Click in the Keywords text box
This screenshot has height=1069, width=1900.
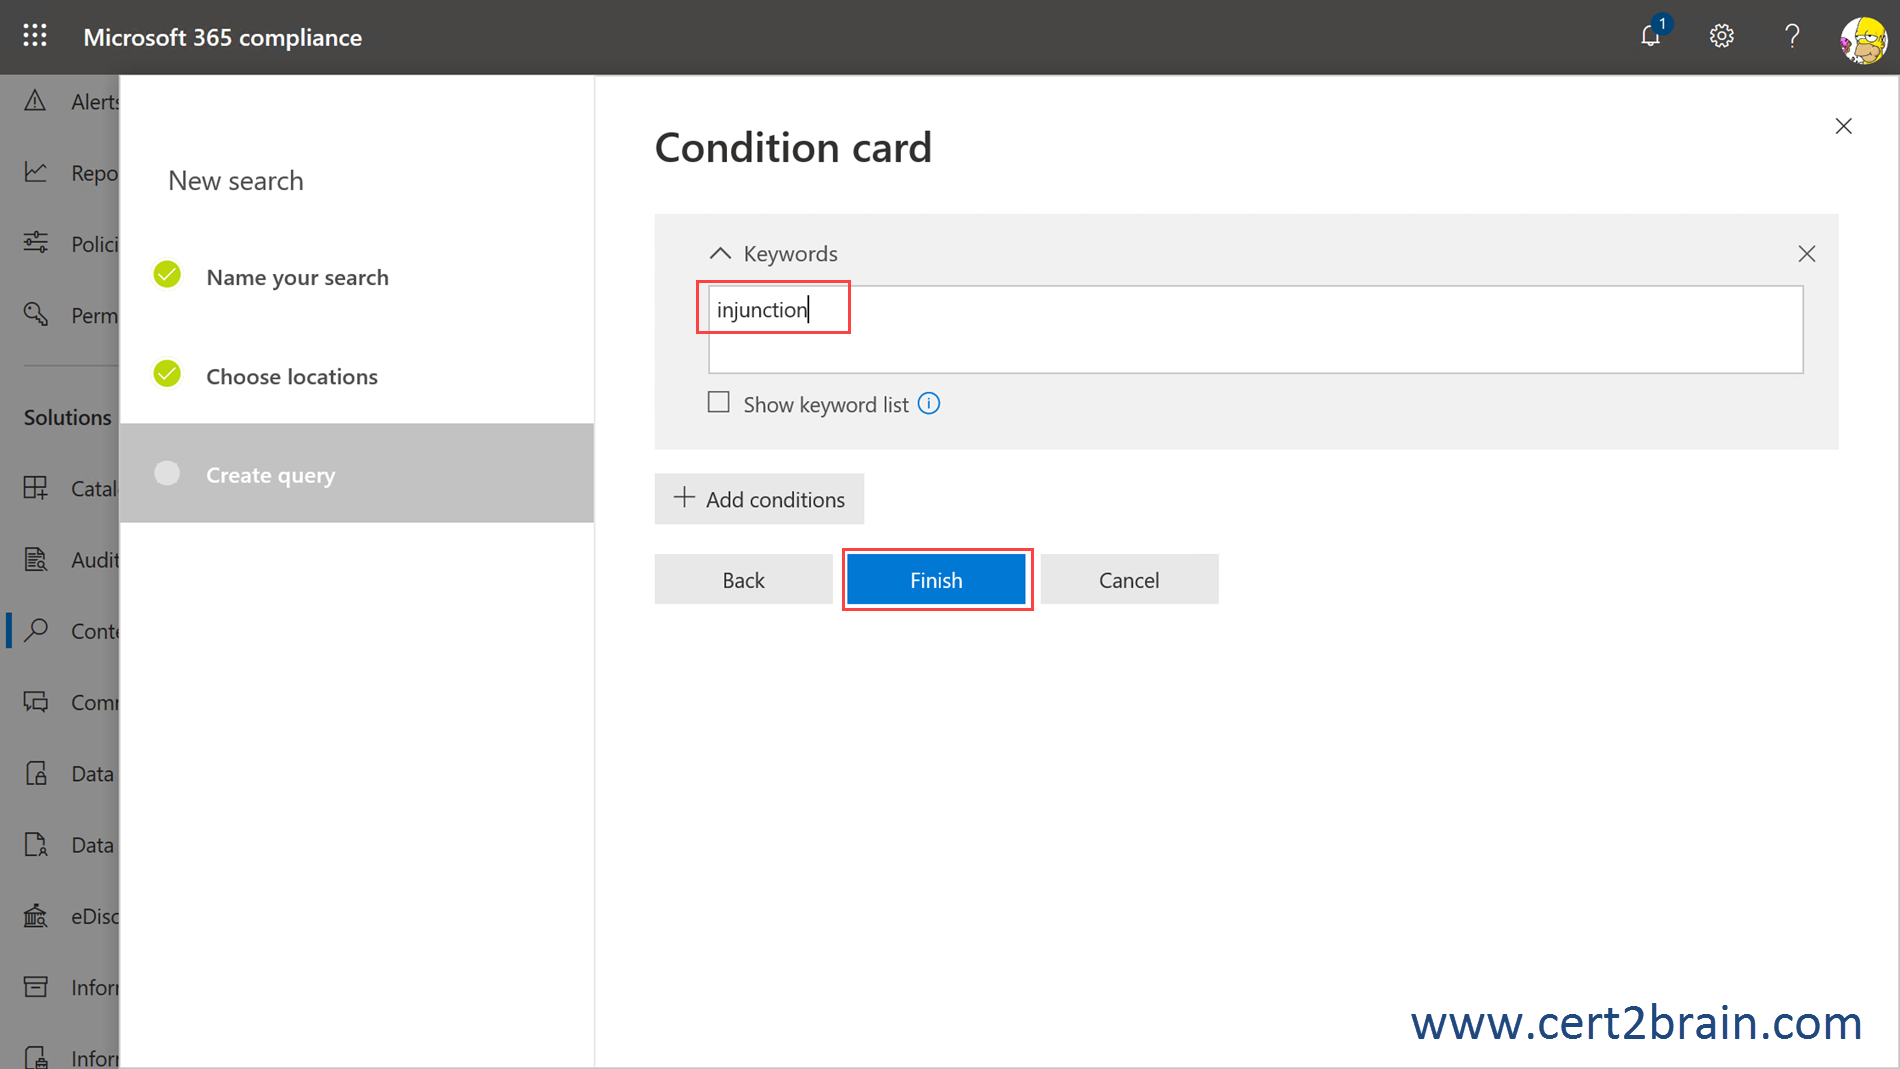tap(1255, 330)
